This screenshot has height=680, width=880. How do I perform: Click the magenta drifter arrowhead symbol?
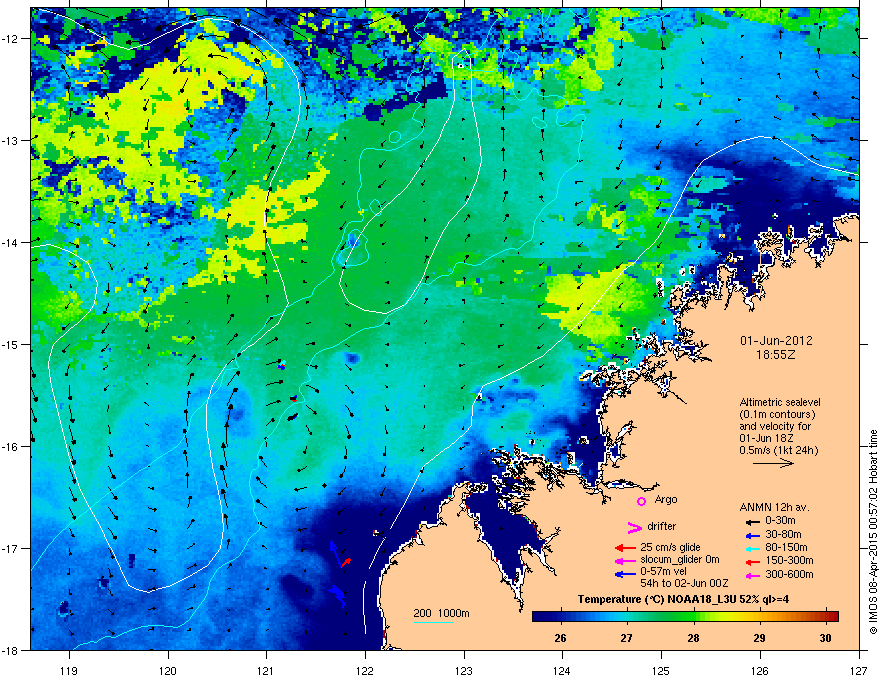tap(634, 527)
